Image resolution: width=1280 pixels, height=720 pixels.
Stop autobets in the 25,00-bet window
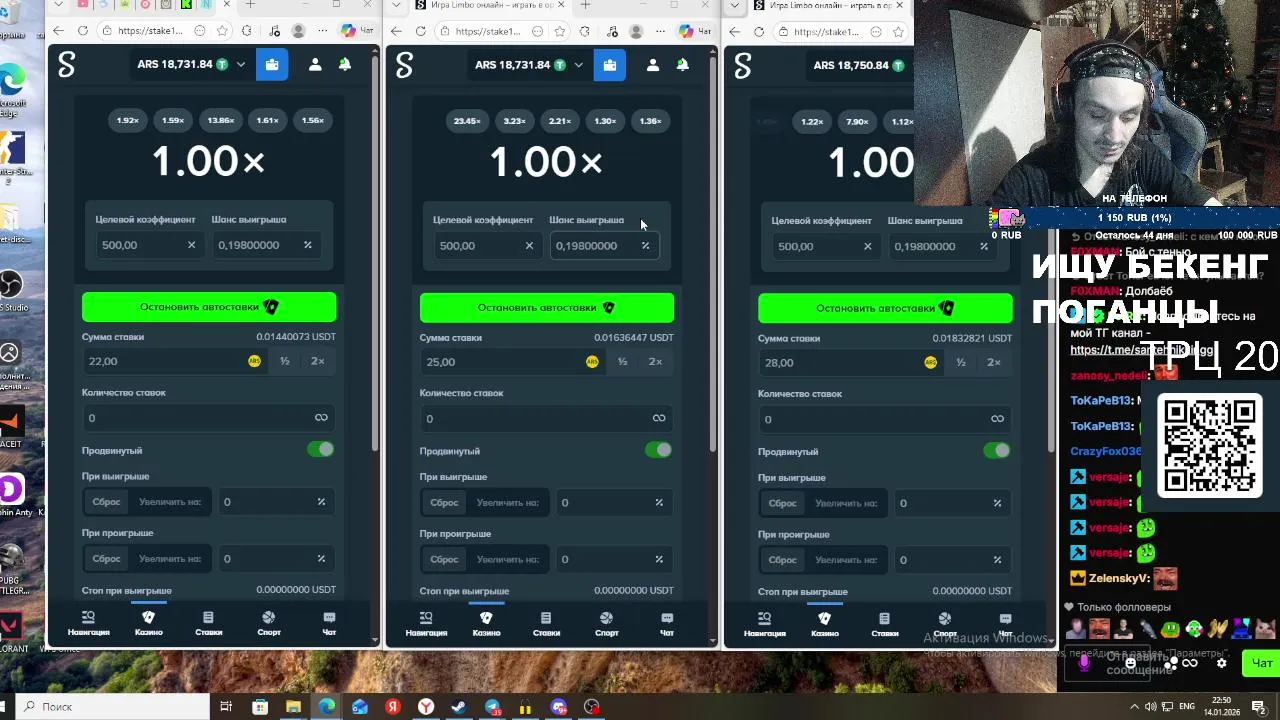[547, 308]
